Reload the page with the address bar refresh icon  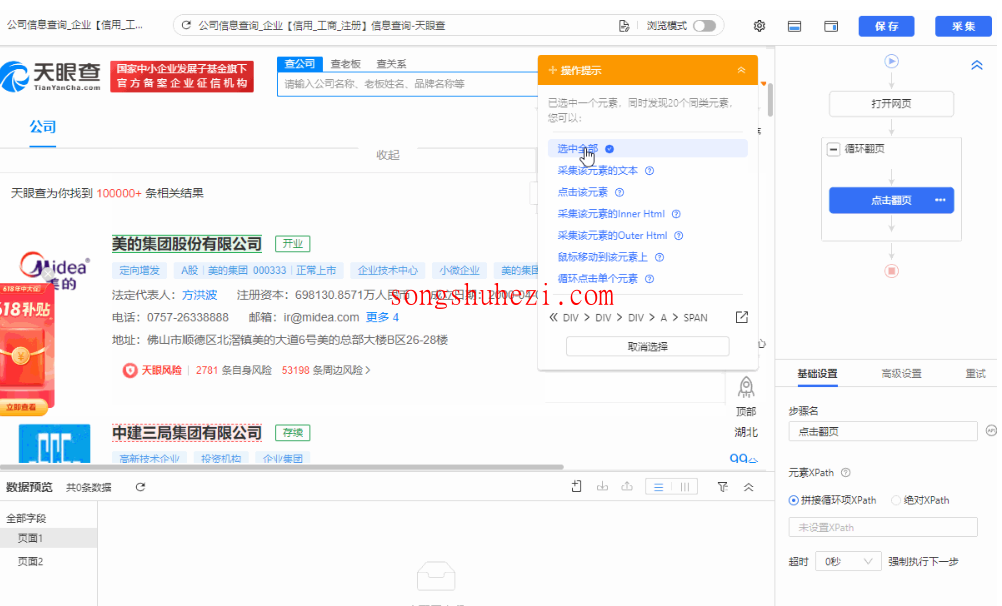click(186, 26)
